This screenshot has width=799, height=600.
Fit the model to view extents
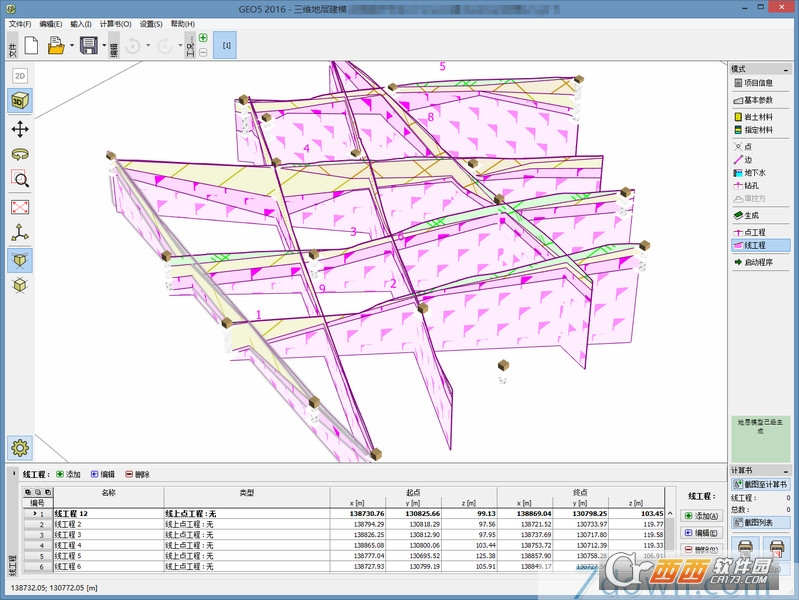pyautogui.click(x=20, y=207)
